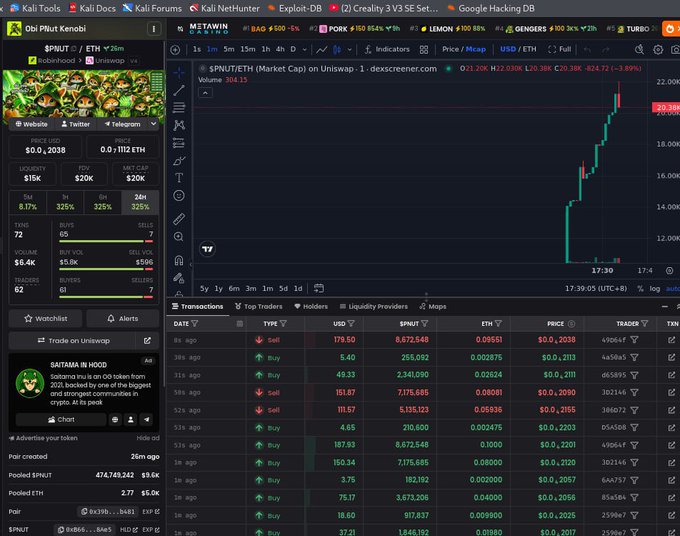Open the Maps tab
The image size is (680, 536).
433,306
